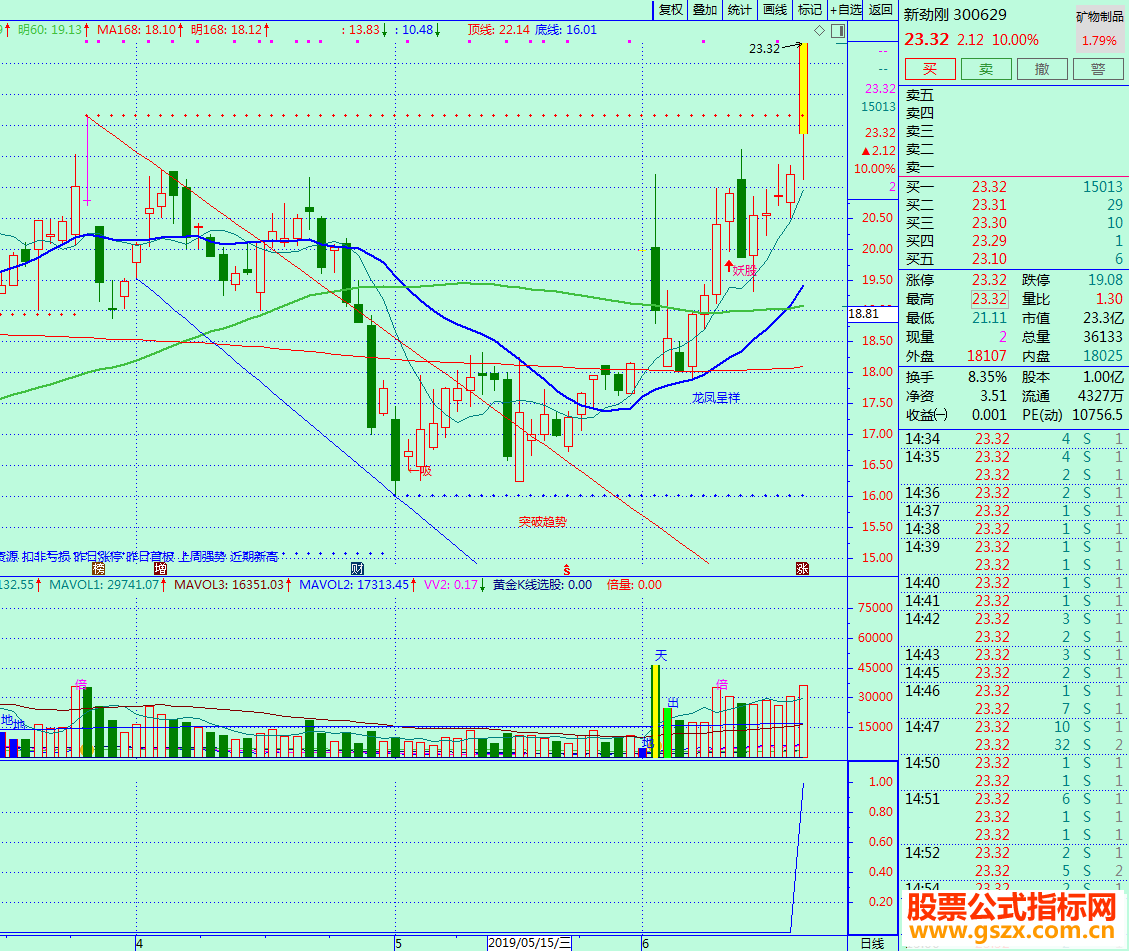Click the date label 2019/05/15/三

point(529,943)
